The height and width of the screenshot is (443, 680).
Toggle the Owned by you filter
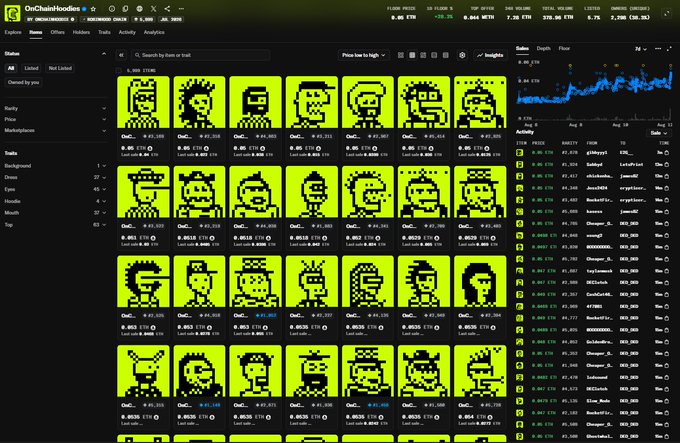point(23,82)
